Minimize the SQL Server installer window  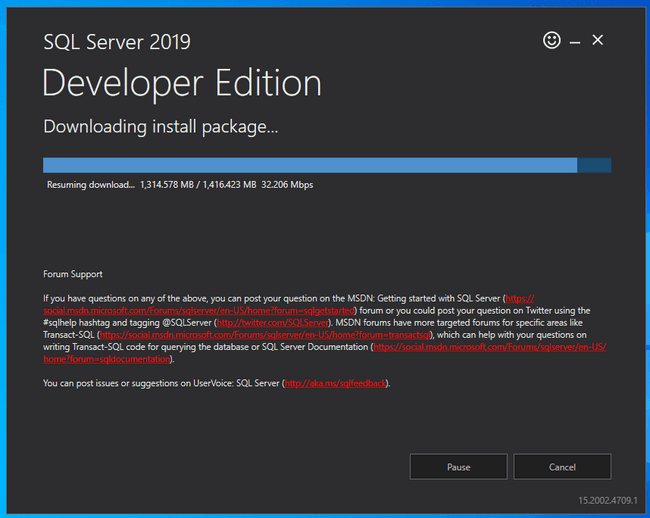(x=575, y=42)
